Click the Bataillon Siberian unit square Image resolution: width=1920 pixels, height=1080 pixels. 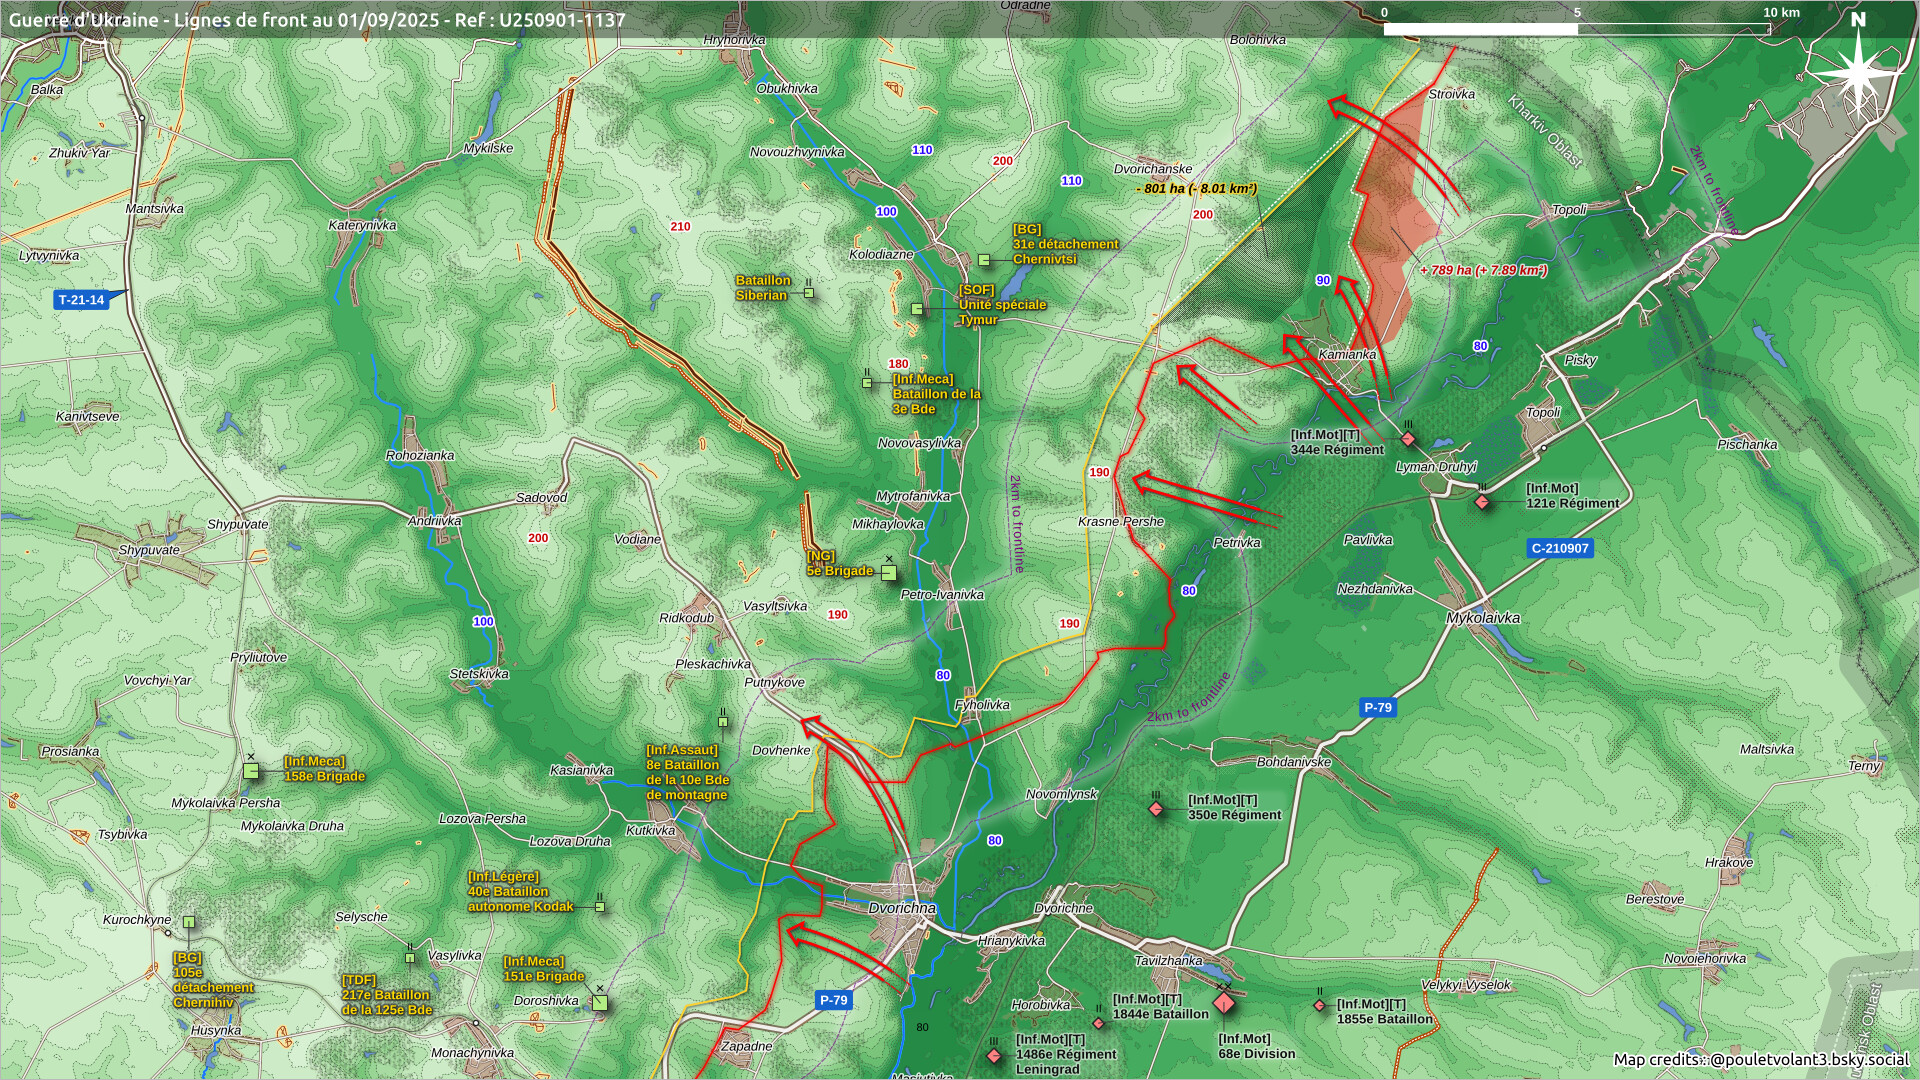(x=809, y=293)
